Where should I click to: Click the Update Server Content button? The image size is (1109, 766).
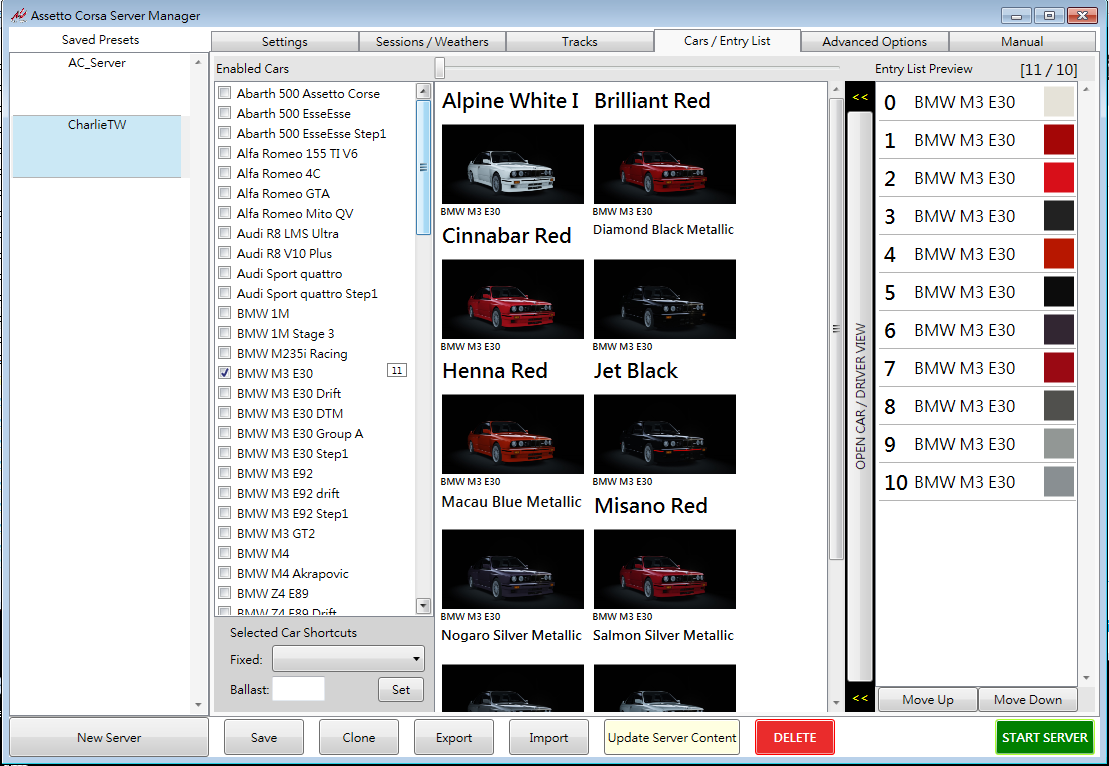pos(672,738)
